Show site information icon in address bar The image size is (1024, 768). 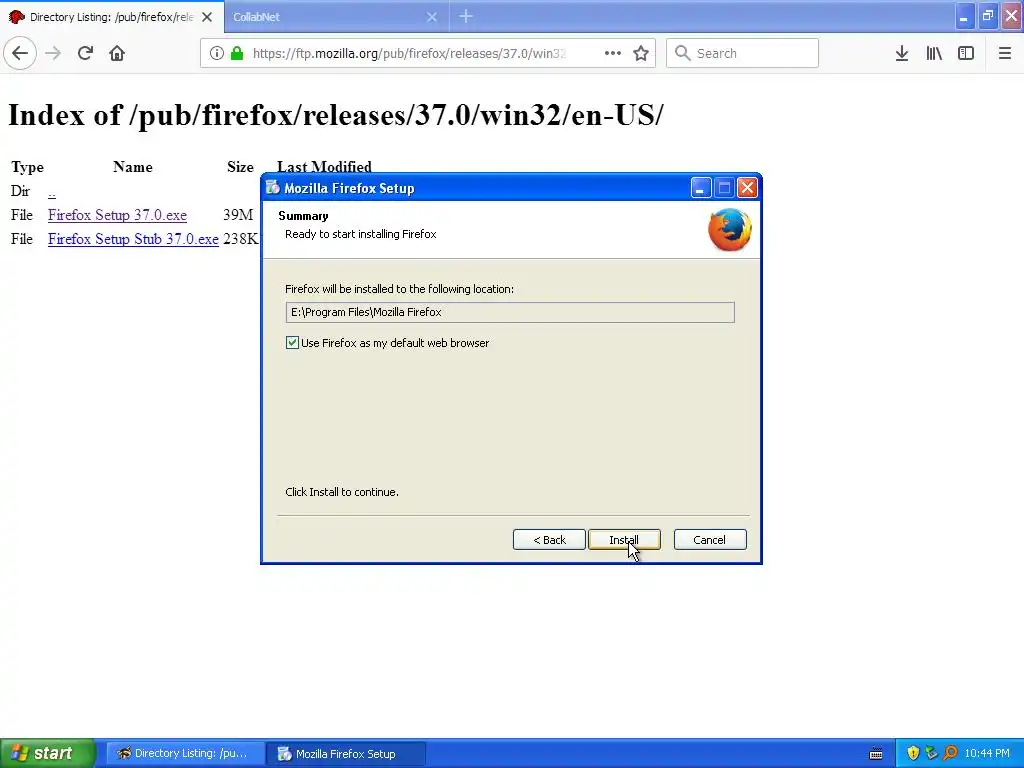pos(217,53)
